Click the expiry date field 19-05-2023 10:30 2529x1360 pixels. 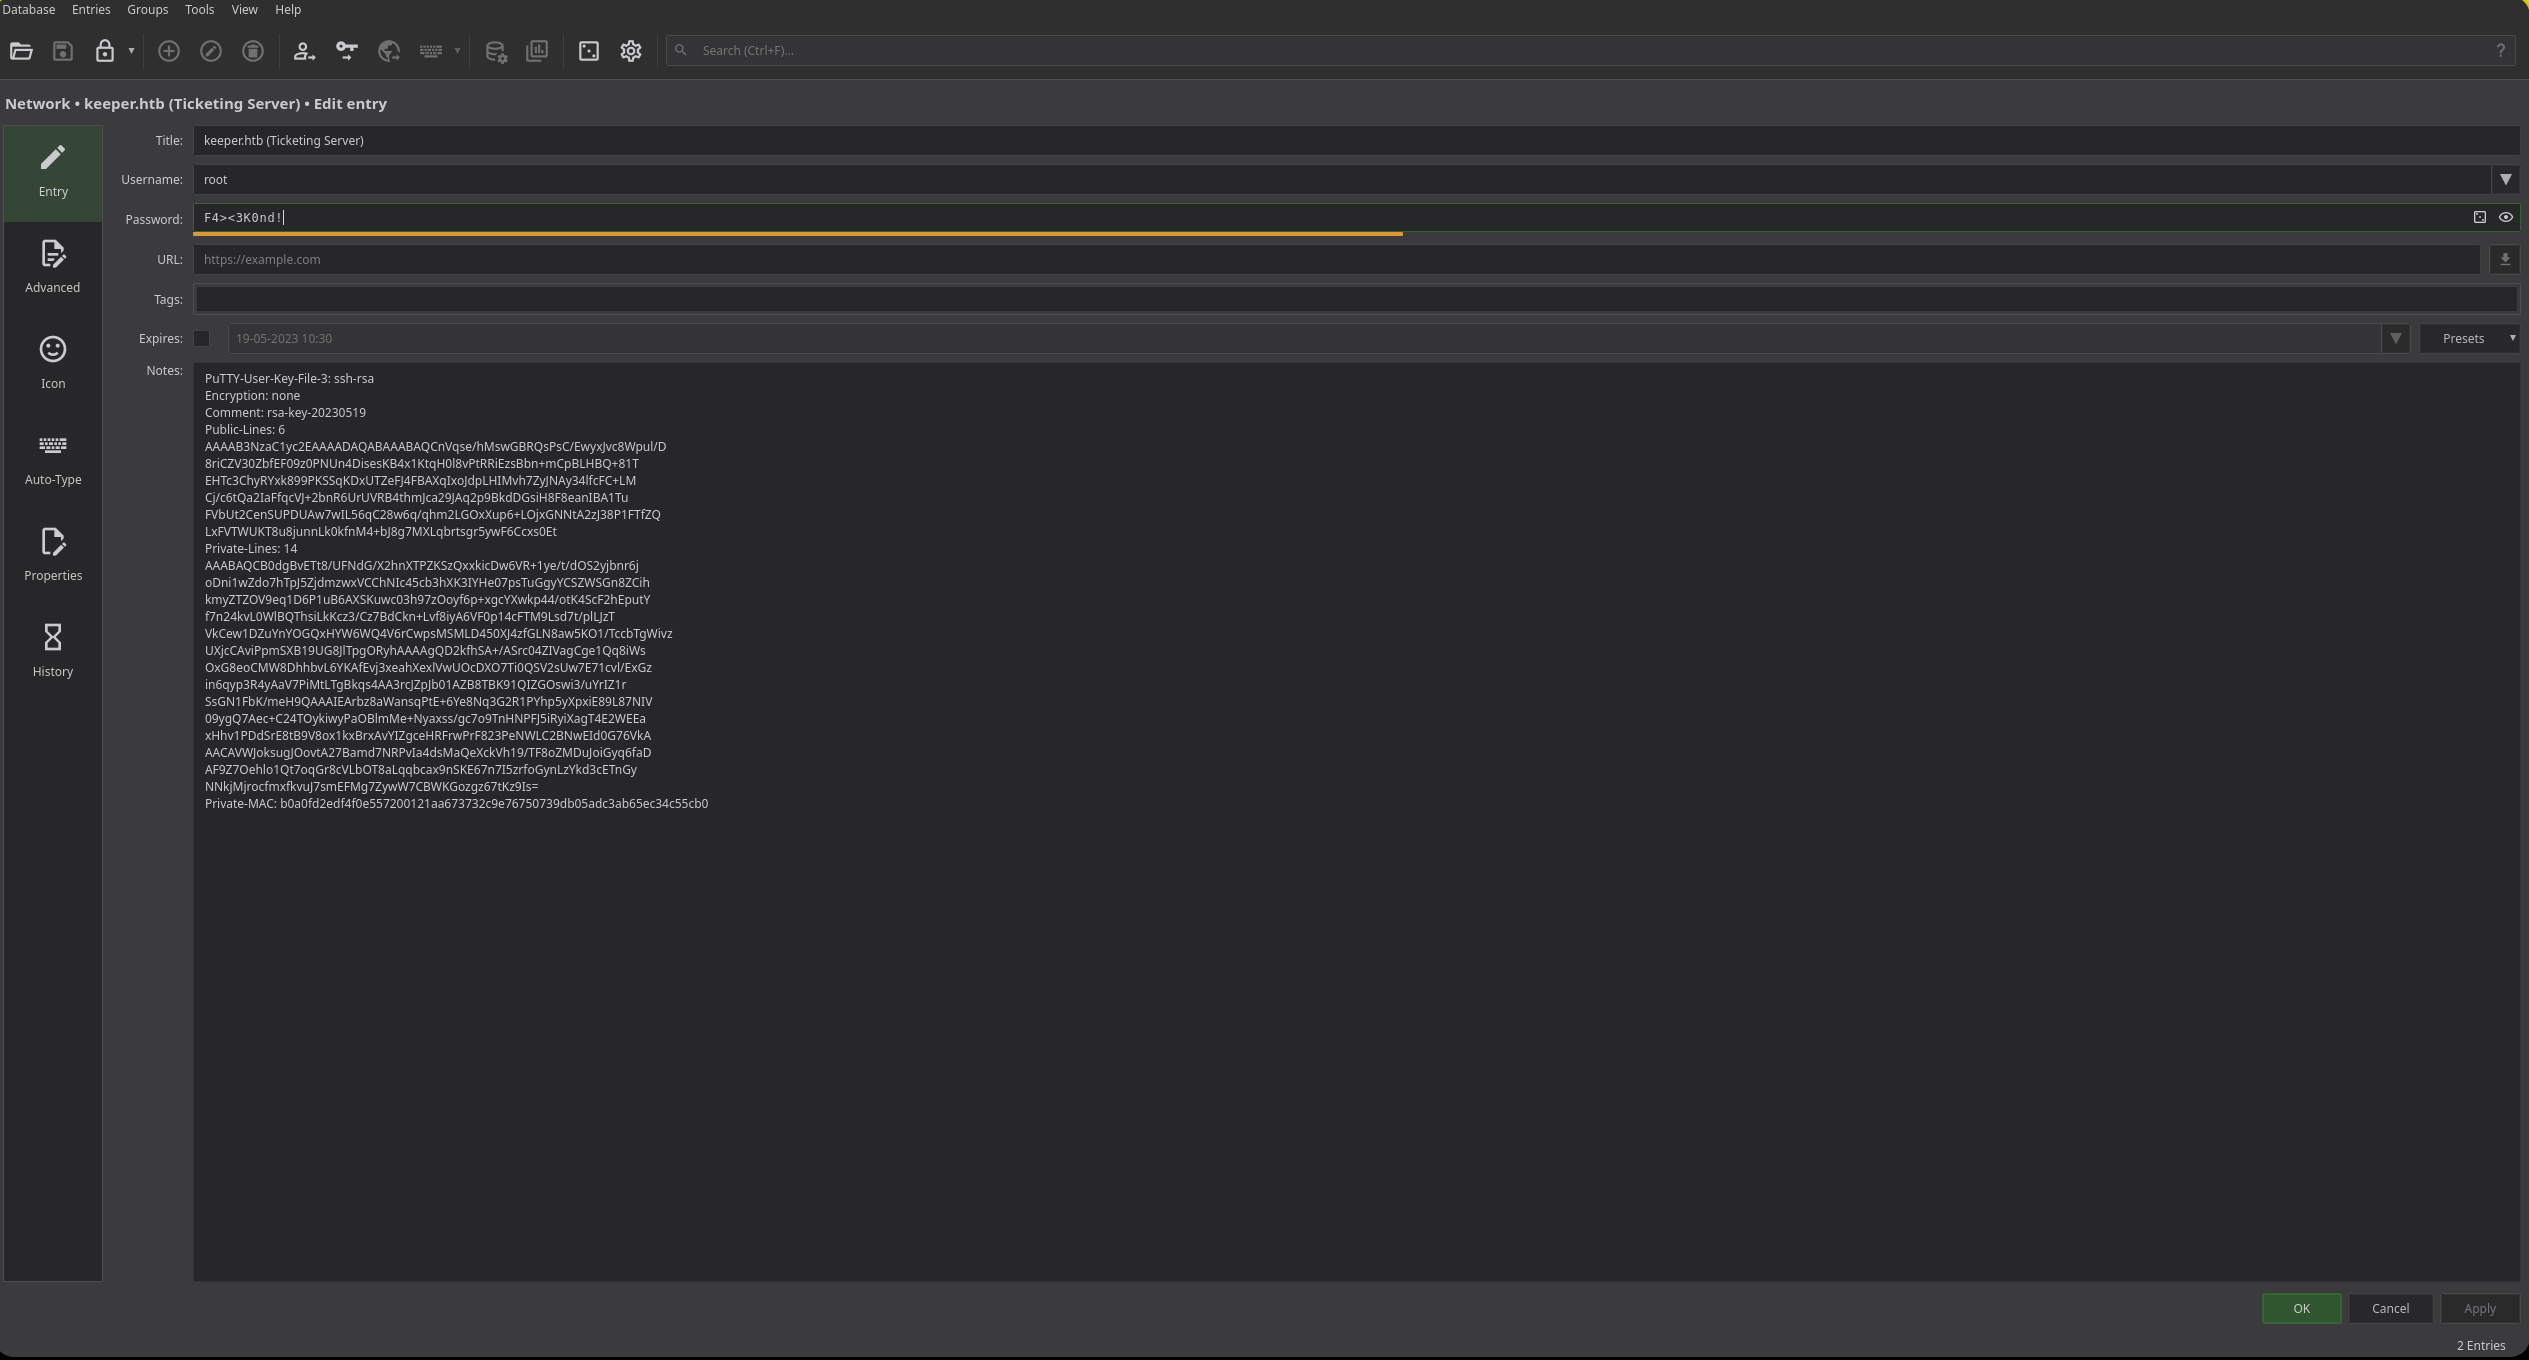1304,338
